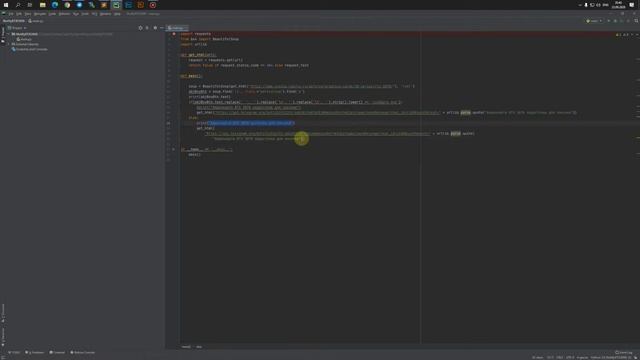The width and height of the screenshot is (640, 360).
Task: Click the Debug button in the toolbar
Action: 615,21
